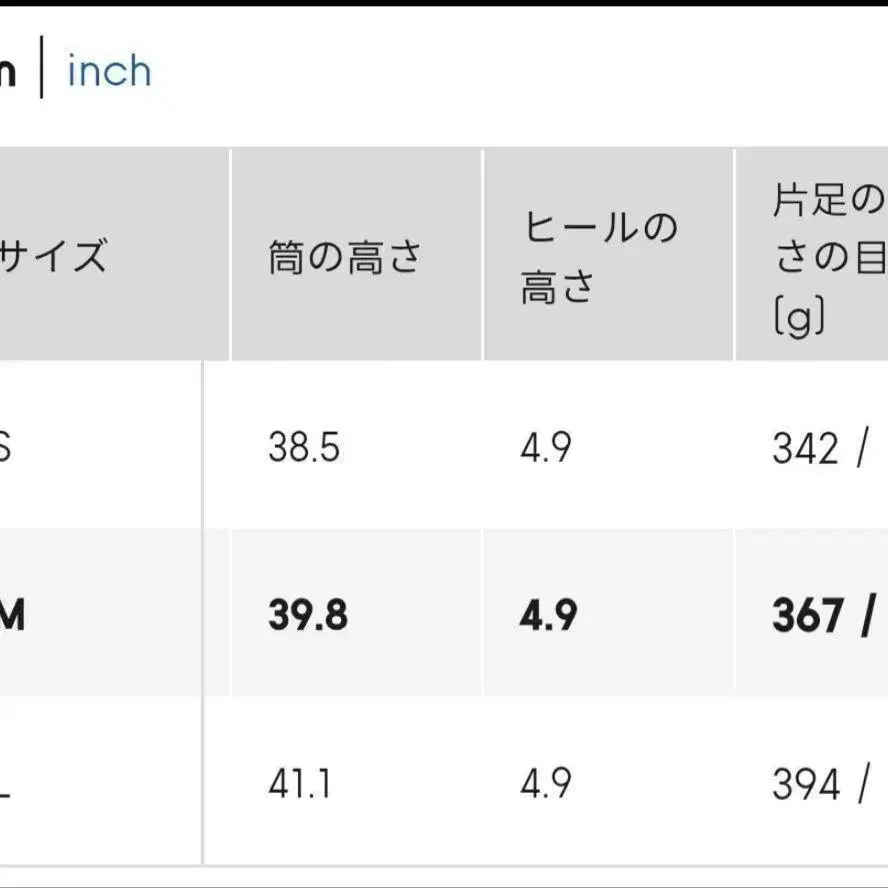The height and width of the screenshot is (888, 888).
Task: Click the bold shaft height value 39.8
Action: [307, 616]
